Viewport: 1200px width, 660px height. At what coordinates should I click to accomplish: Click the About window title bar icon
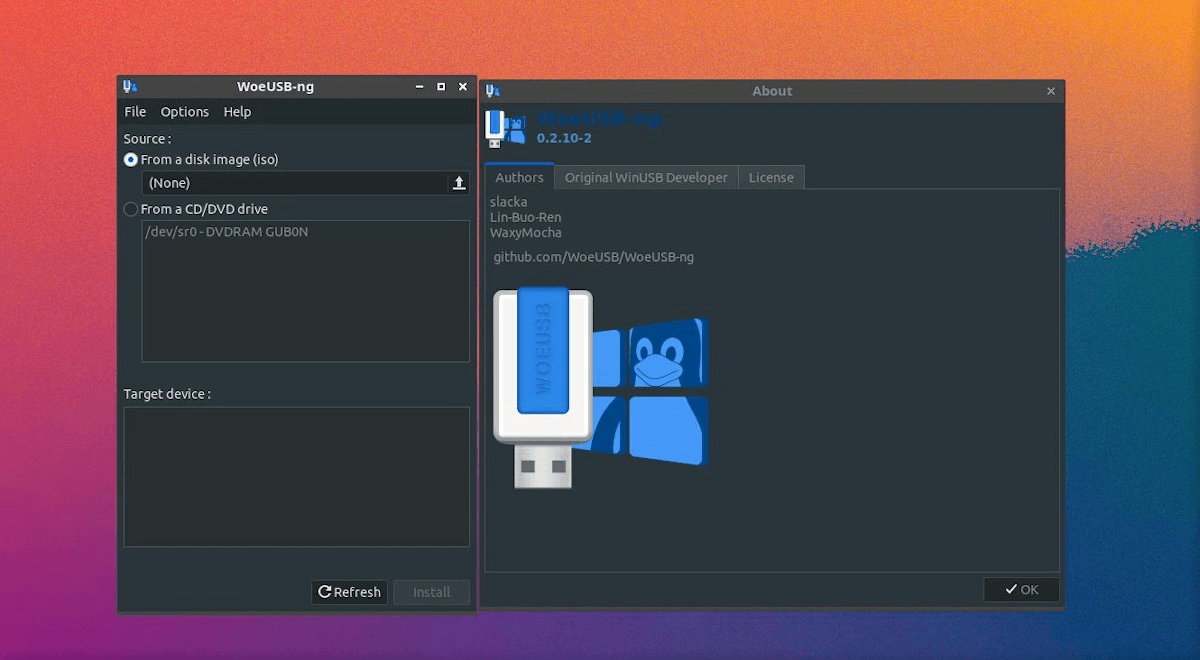tap(492, 91)
